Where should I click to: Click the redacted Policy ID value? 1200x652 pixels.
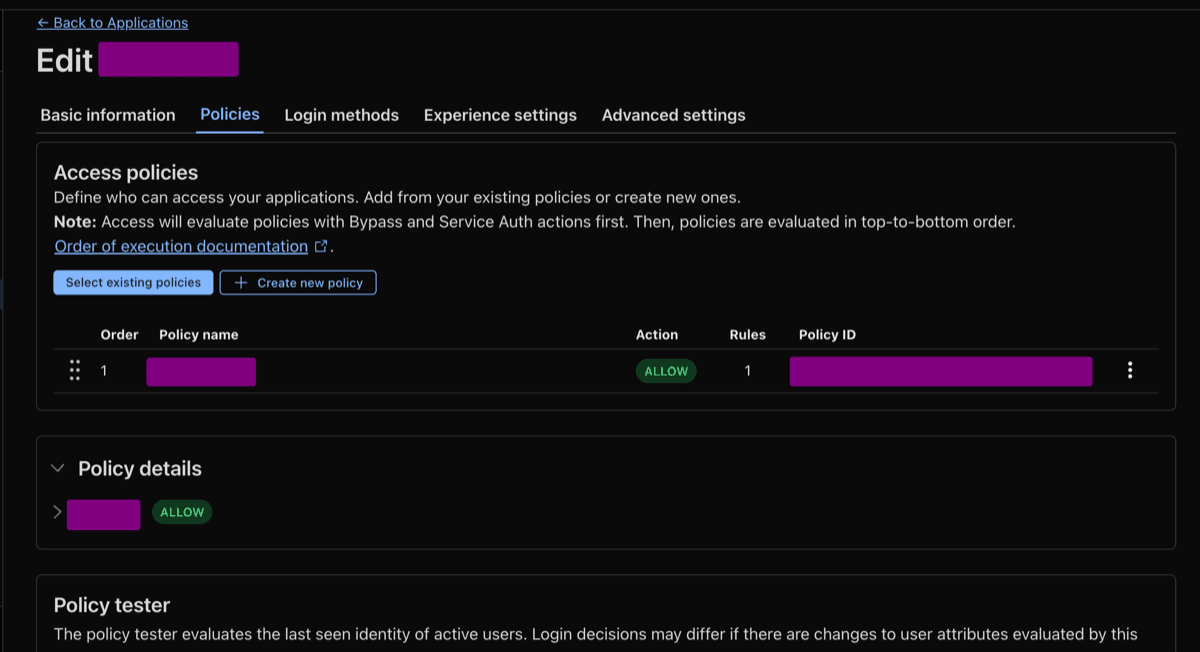(x=941, y=371)
